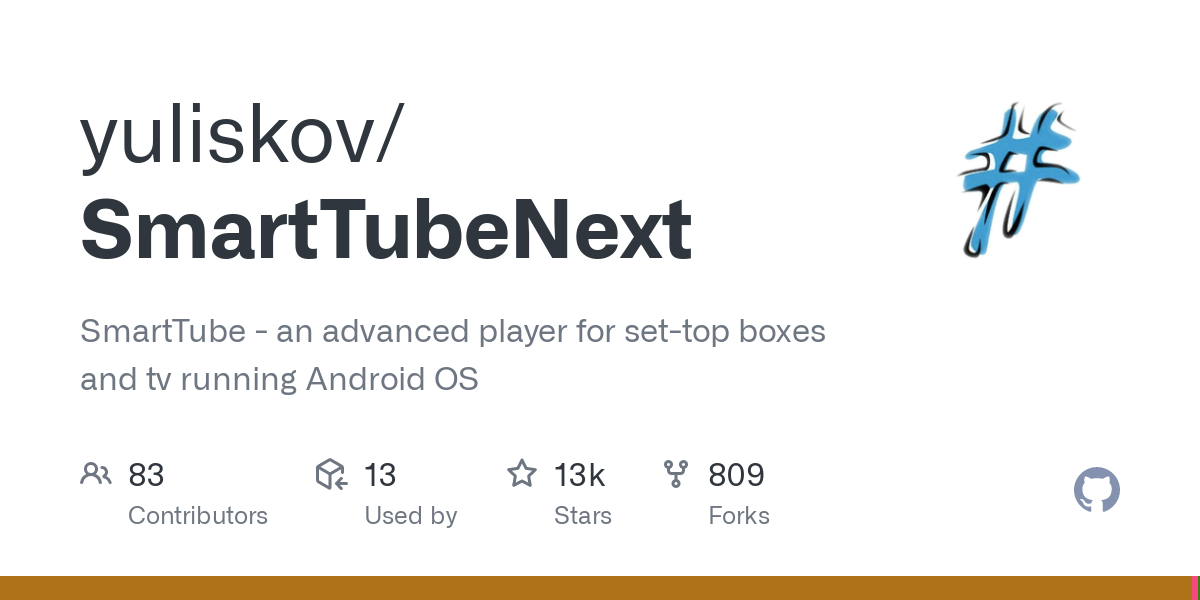
Task: Click the 83 contributors count
Action: pyautogui.click(x=146, y=474)
